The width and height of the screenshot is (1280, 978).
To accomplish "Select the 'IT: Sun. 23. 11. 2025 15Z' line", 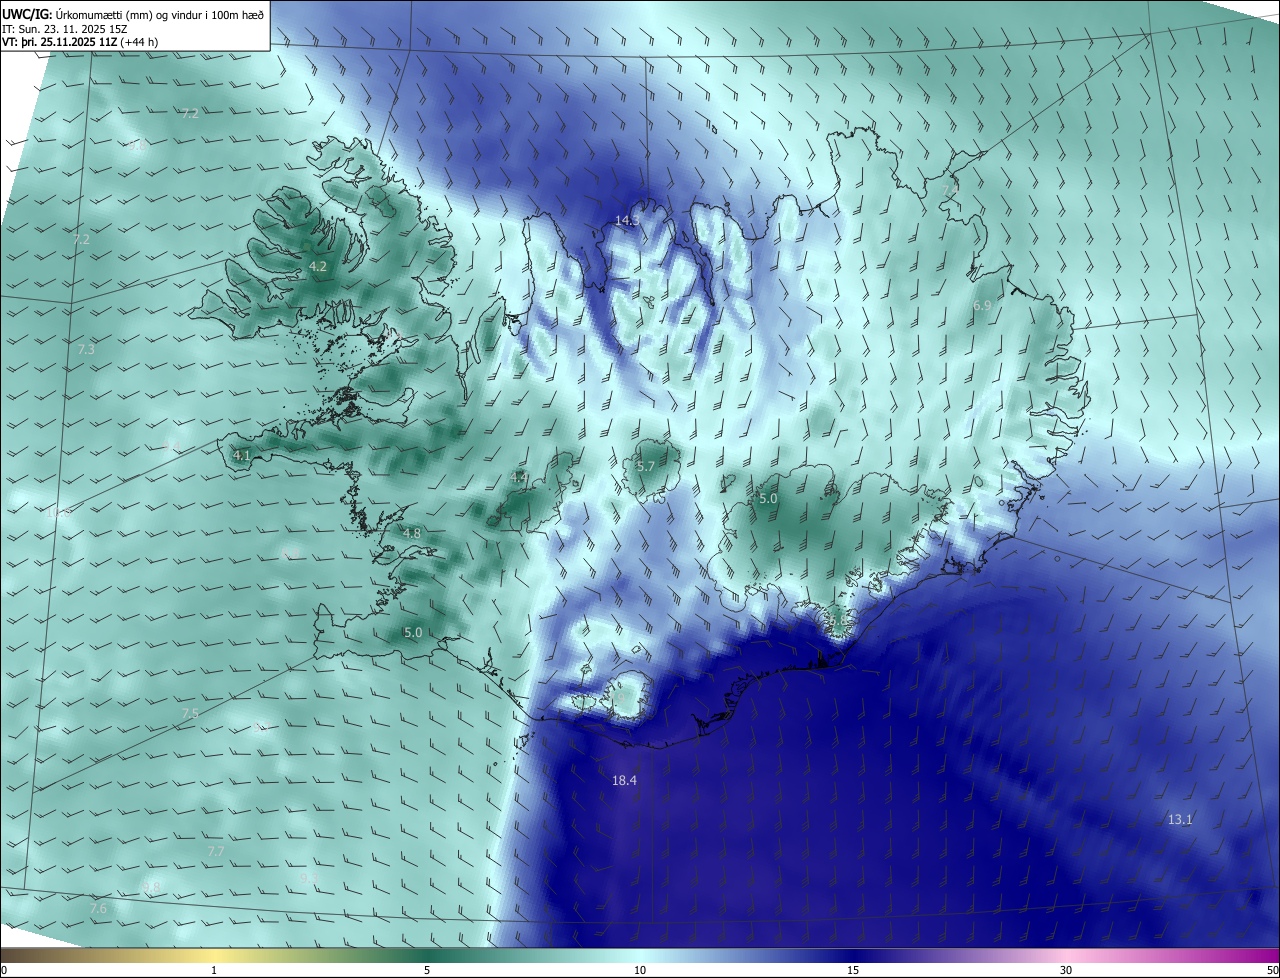I will [x=65, y=28].
